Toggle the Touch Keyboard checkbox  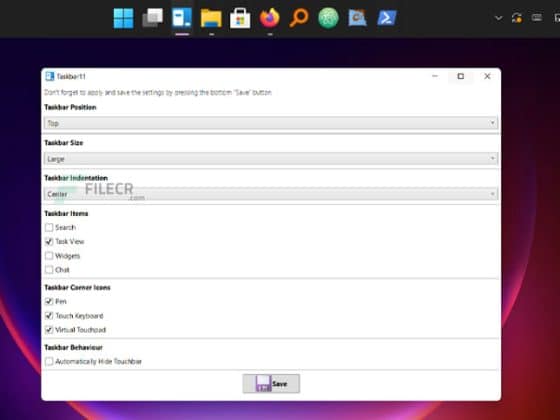coord(49,316)
